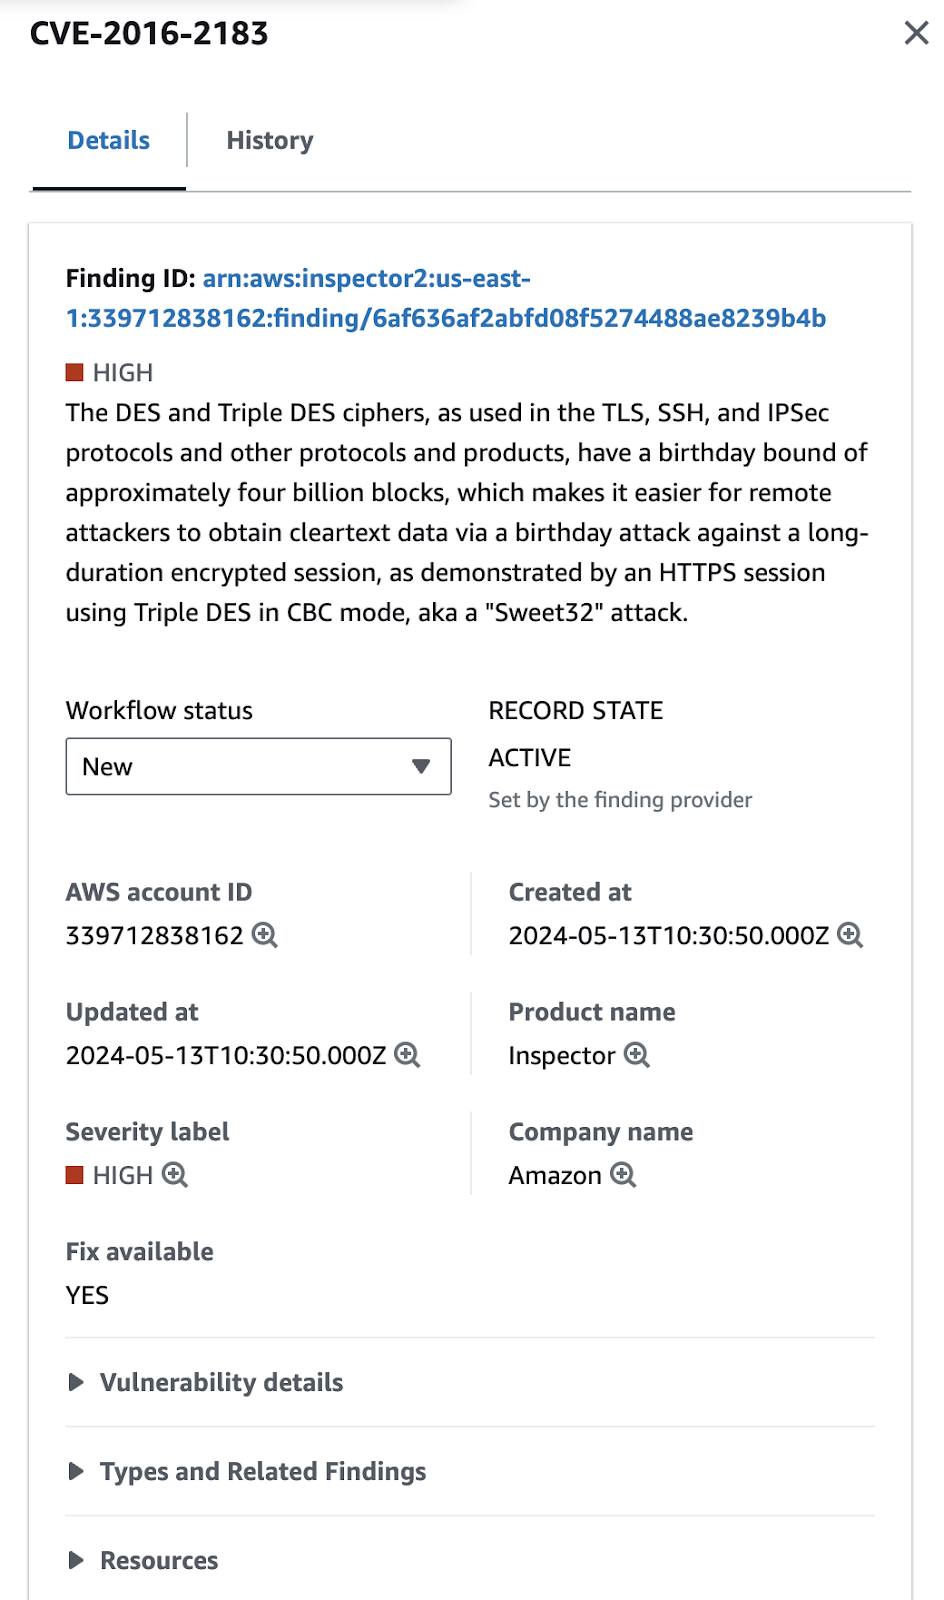
Task: Click the red severity swatch above the description
Action: tap(74, 373)
